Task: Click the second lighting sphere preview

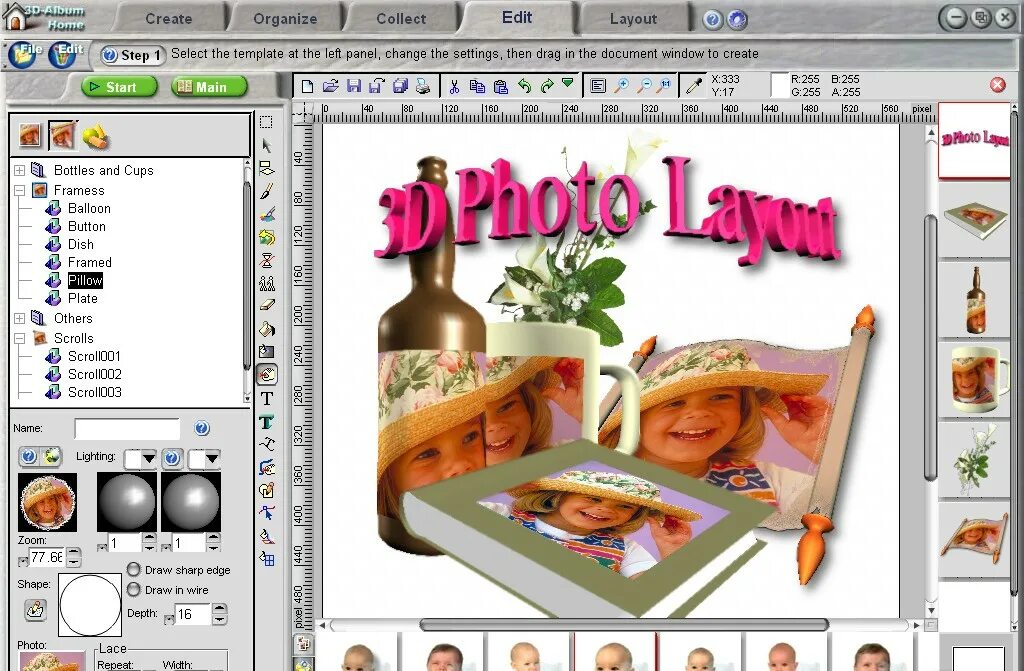Action: [191, 502]
